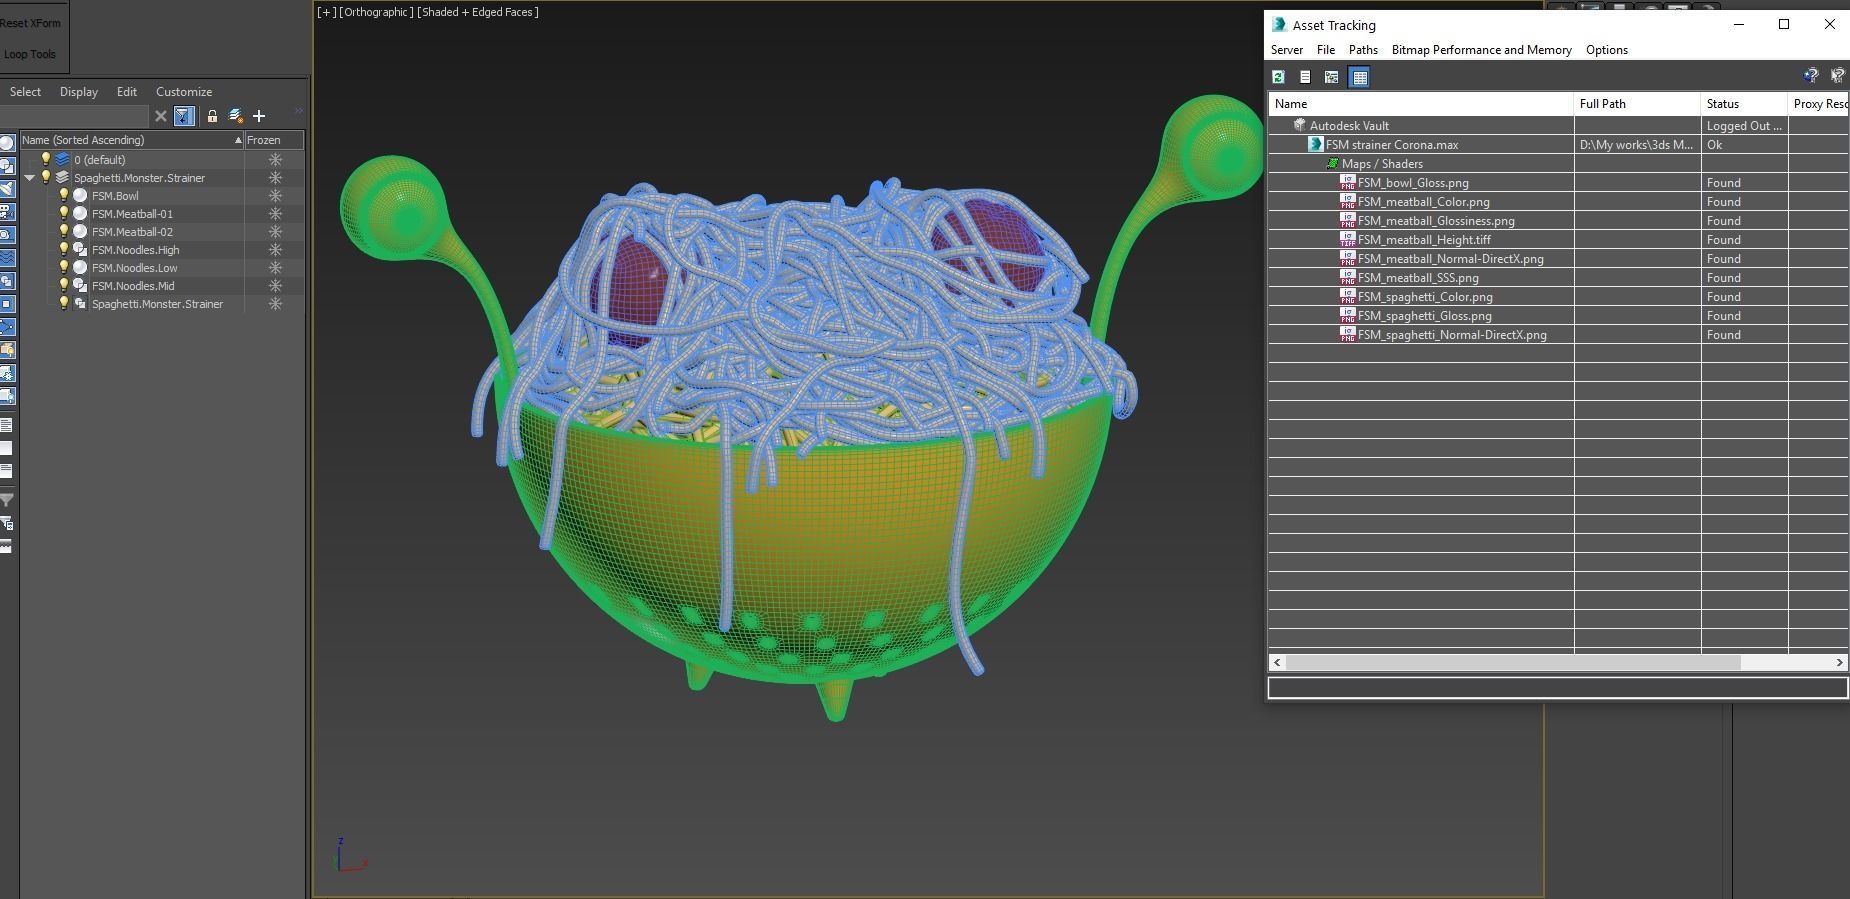Click the padlock lock icon in explorer toolbar

(x=212, y=116)
